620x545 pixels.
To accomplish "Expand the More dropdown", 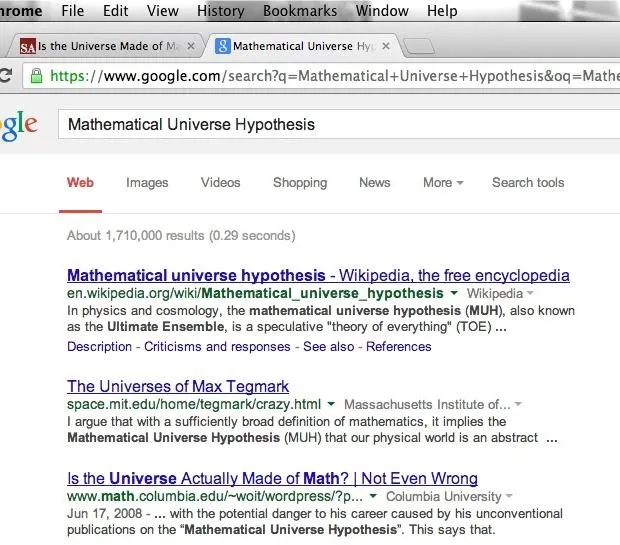I will (x=443, y=183).
